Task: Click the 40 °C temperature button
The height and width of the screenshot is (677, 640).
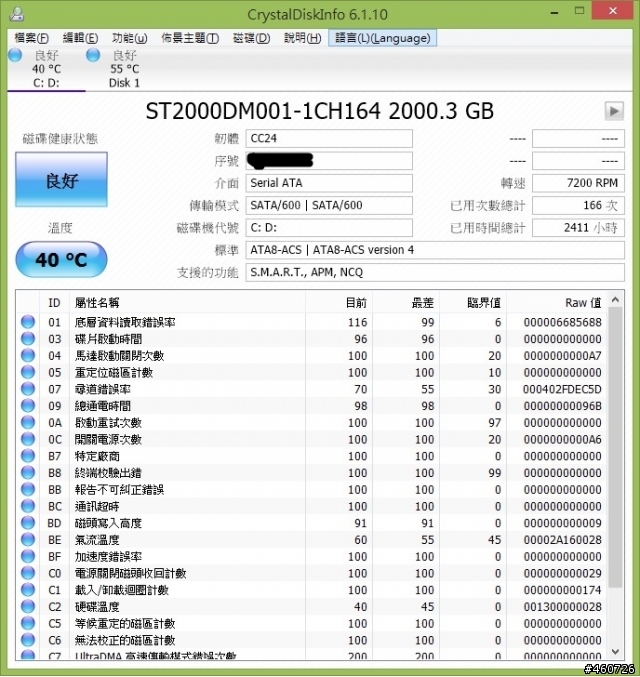Action: (x=61, y=259)
